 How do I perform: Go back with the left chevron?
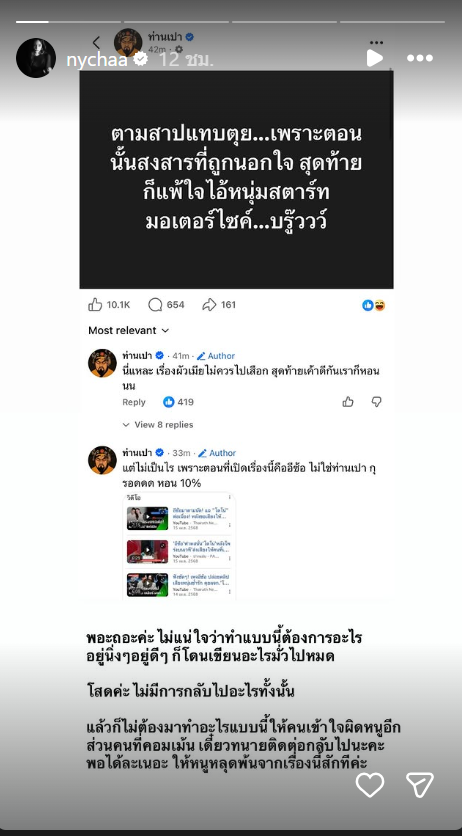click(x=96, y=43)
